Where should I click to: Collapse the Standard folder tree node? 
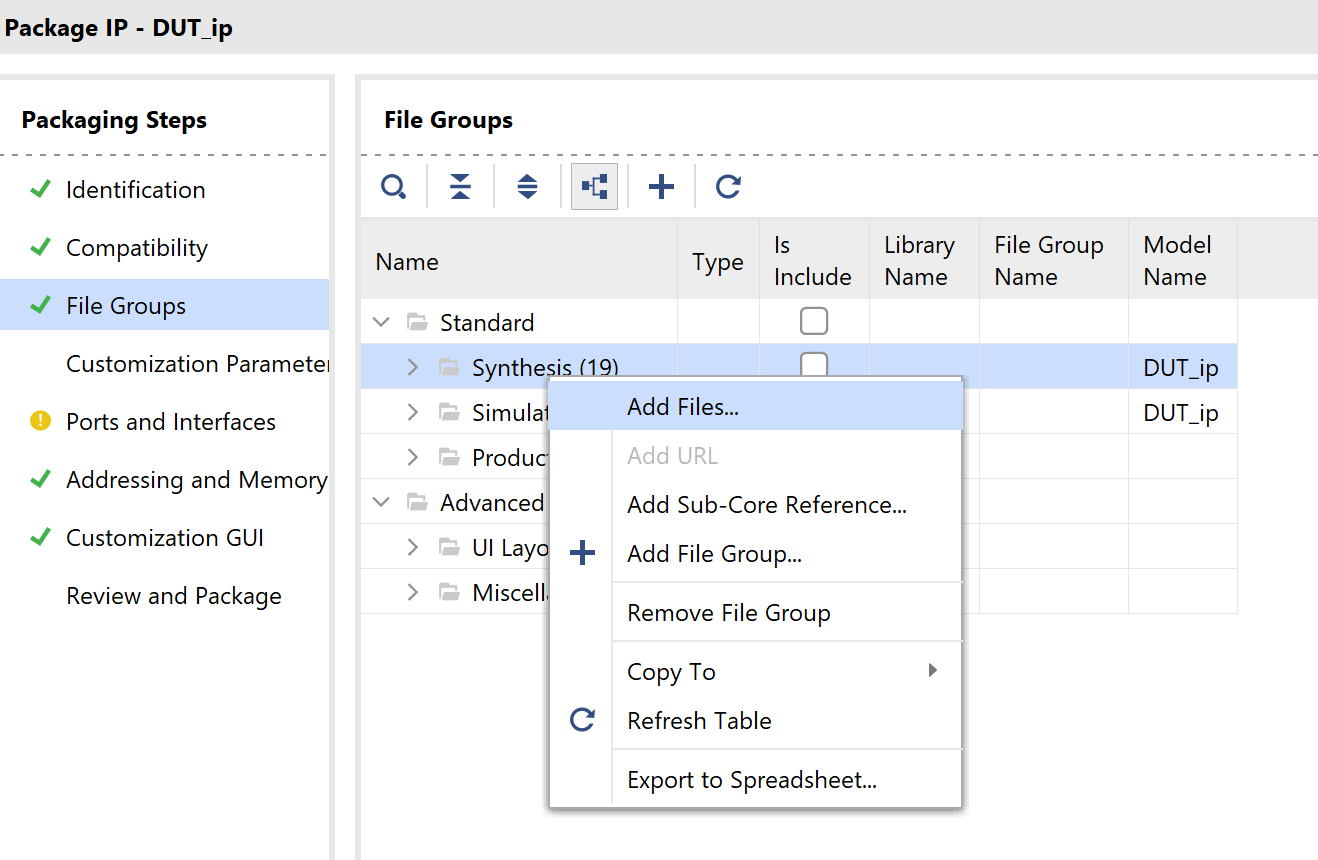click(x=381, y=323)
